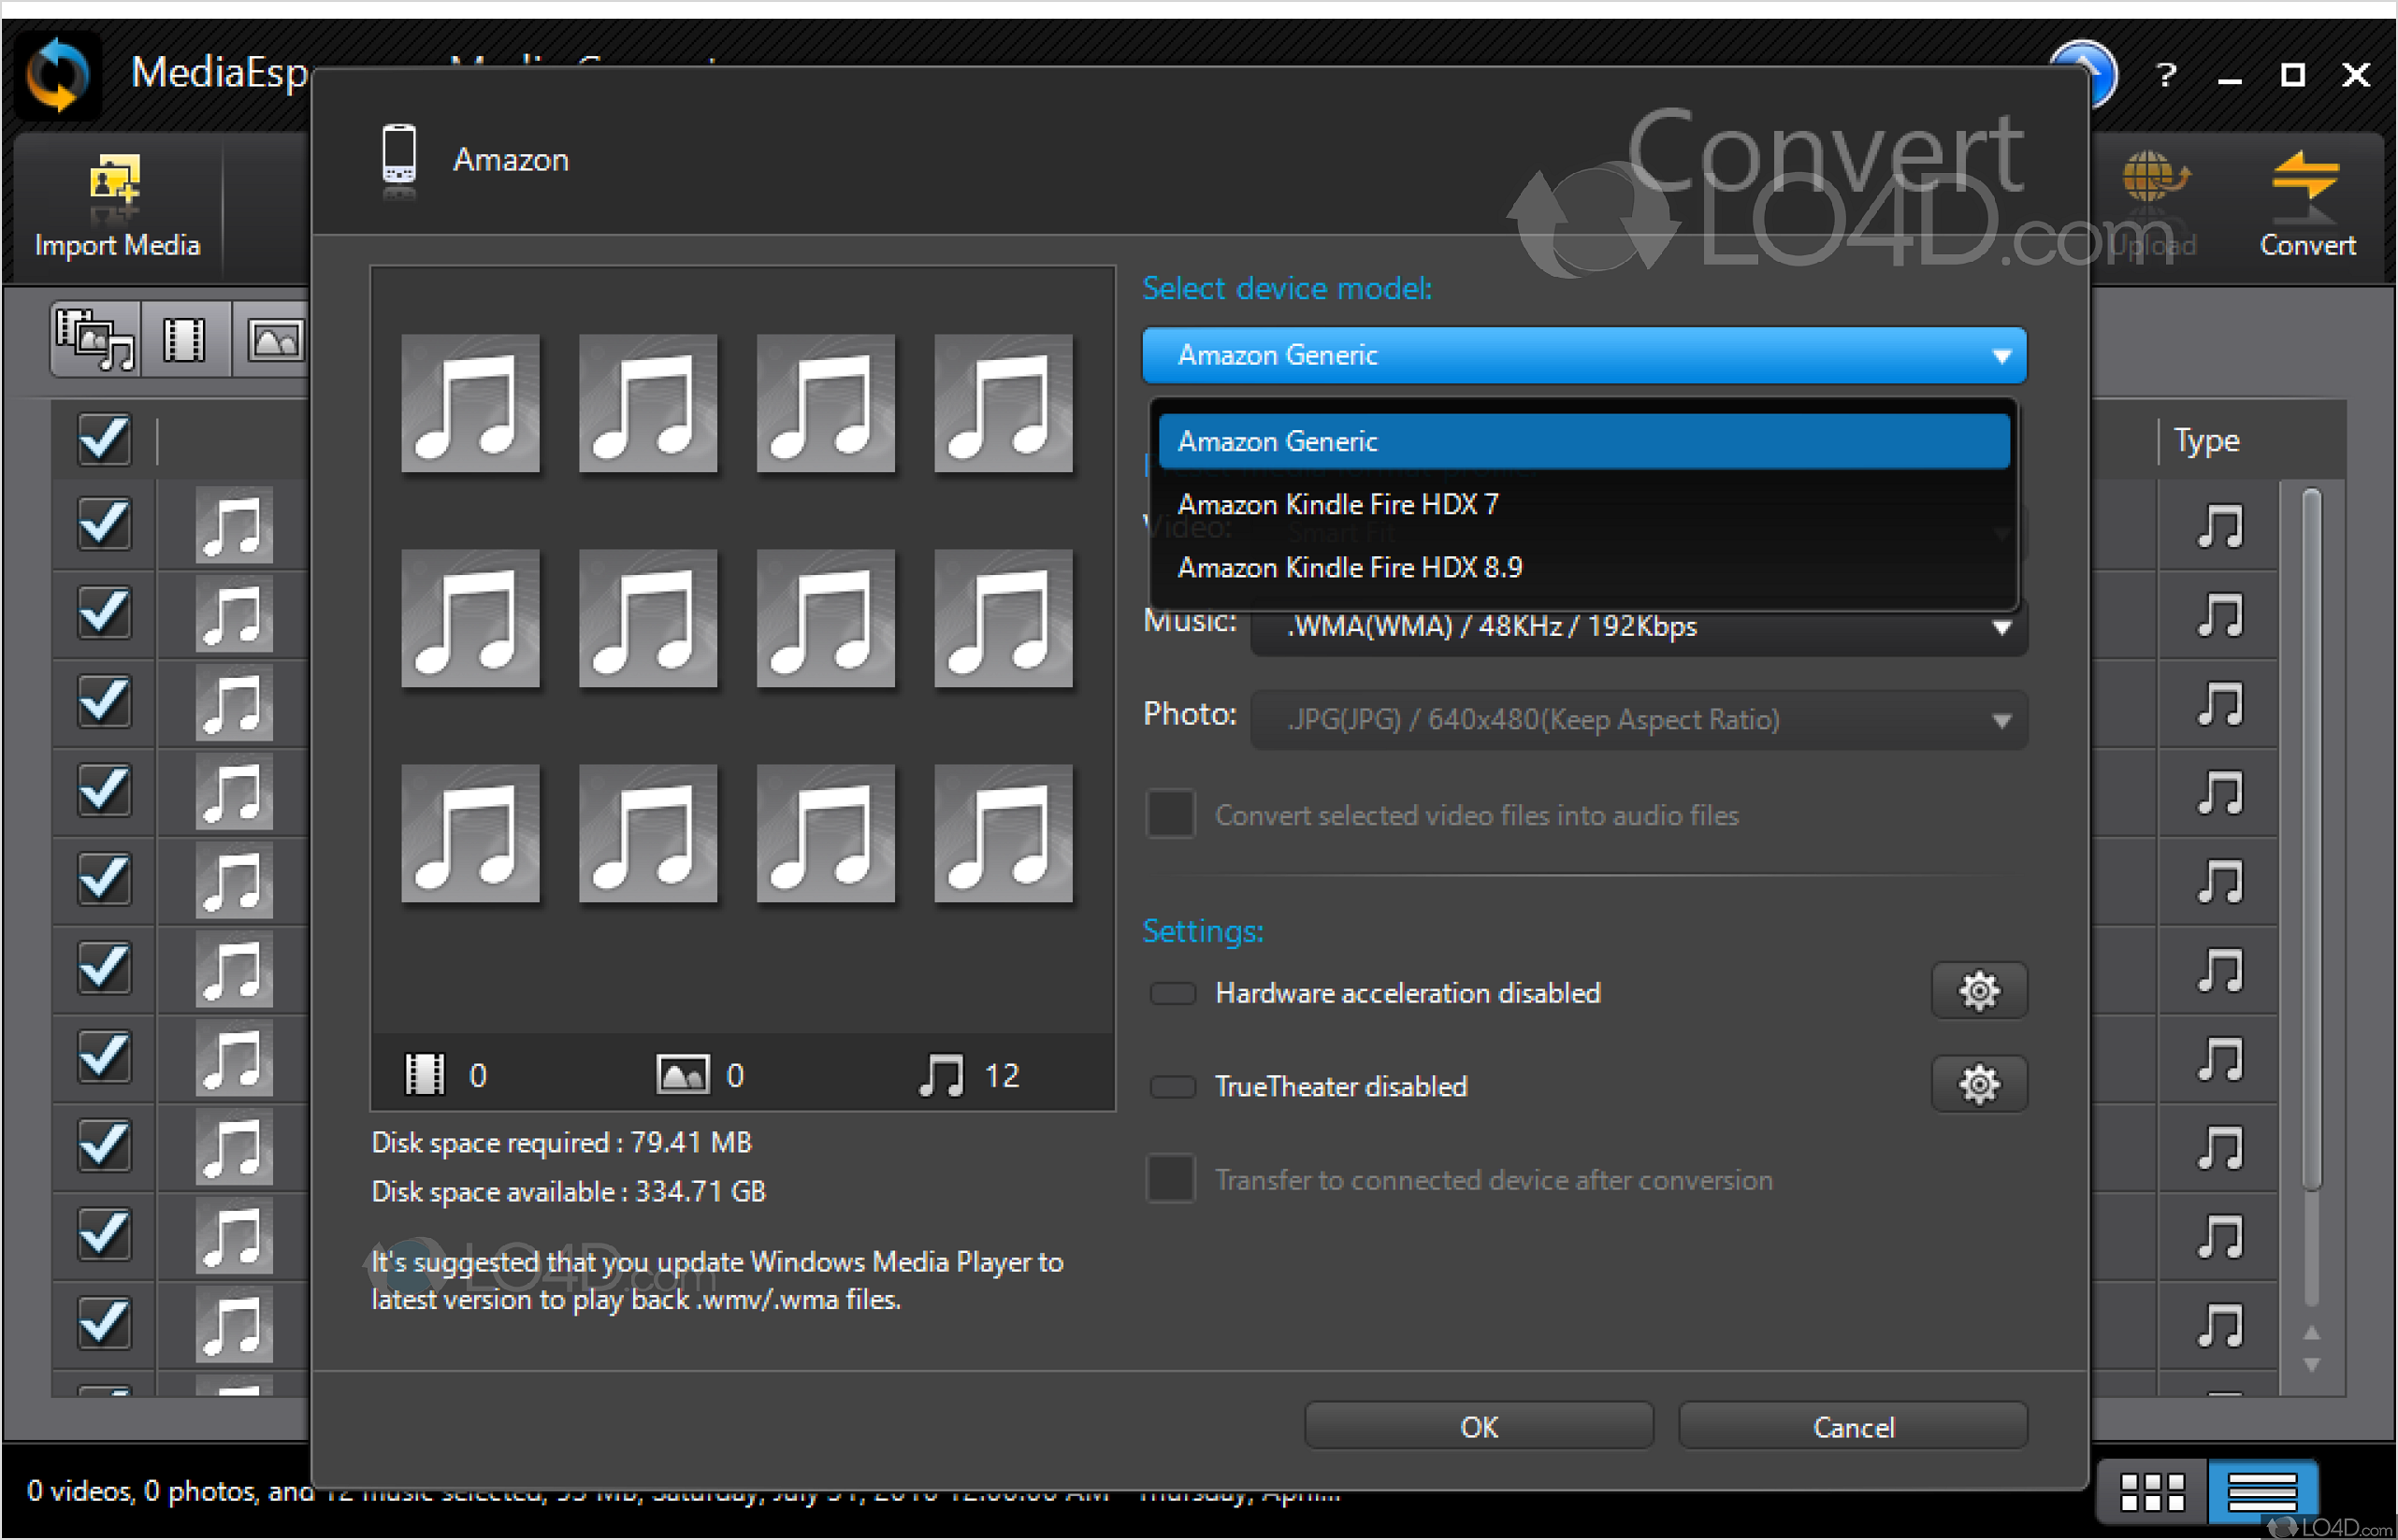Click the OK button
This screenshot has width=2398, height=1540.
pyautogui.click(x=1479, y=1426)
